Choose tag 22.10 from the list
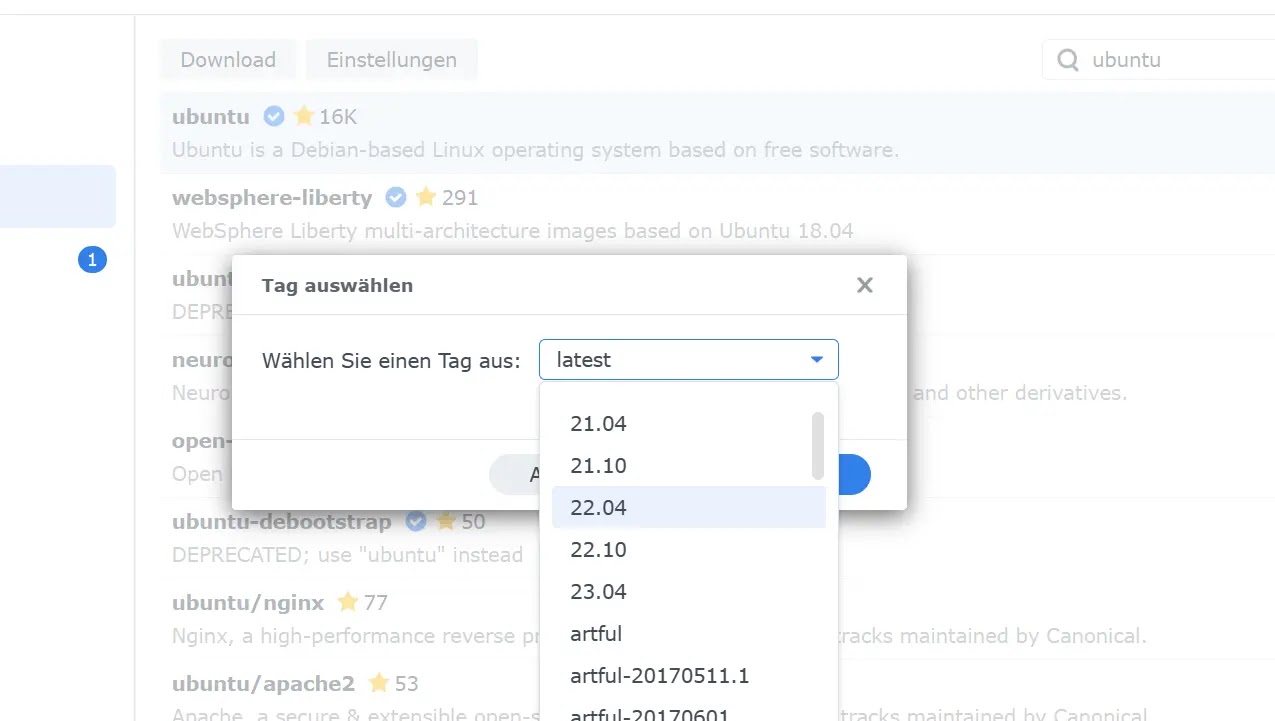The height and width of the screenshot is (721, 1275). point(689,550)
